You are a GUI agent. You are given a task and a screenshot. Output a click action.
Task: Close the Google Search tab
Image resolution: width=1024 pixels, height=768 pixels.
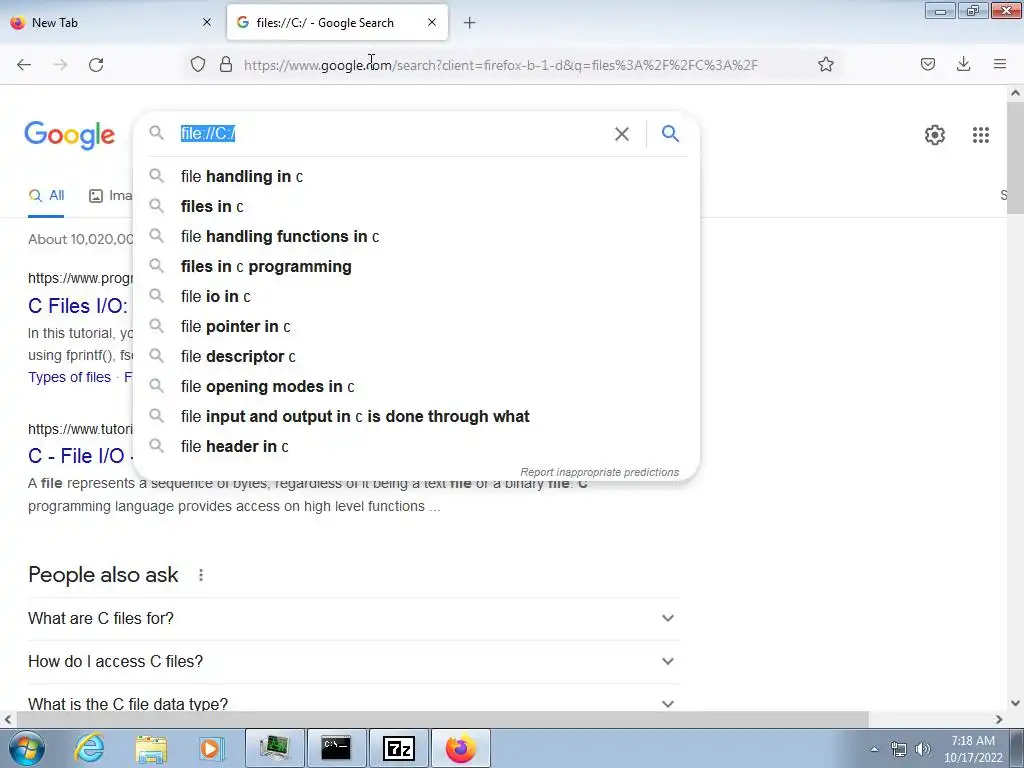point(432,22)
